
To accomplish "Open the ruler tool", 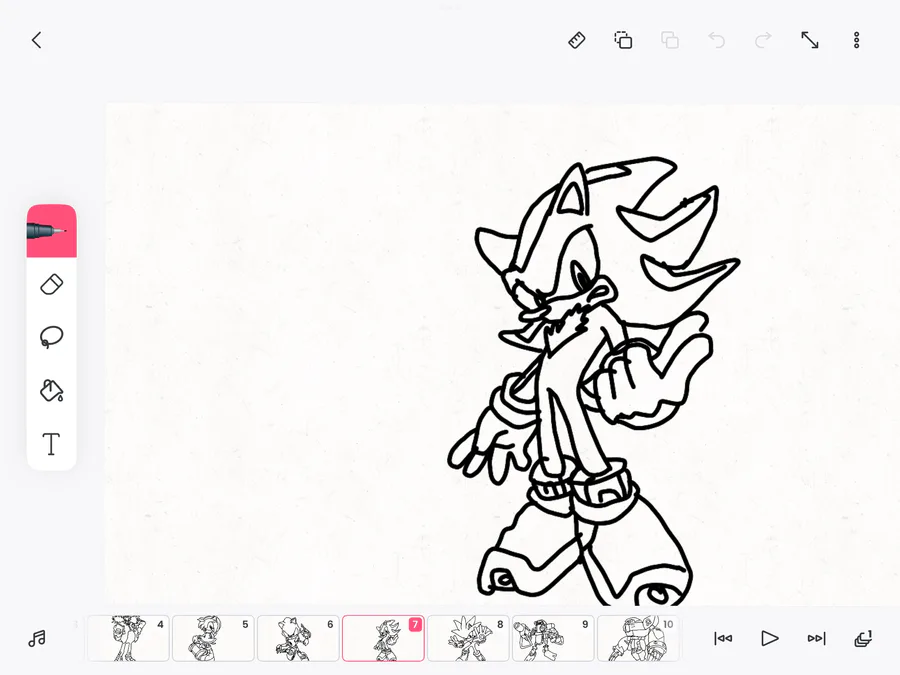I will click(x=577, y=40).
